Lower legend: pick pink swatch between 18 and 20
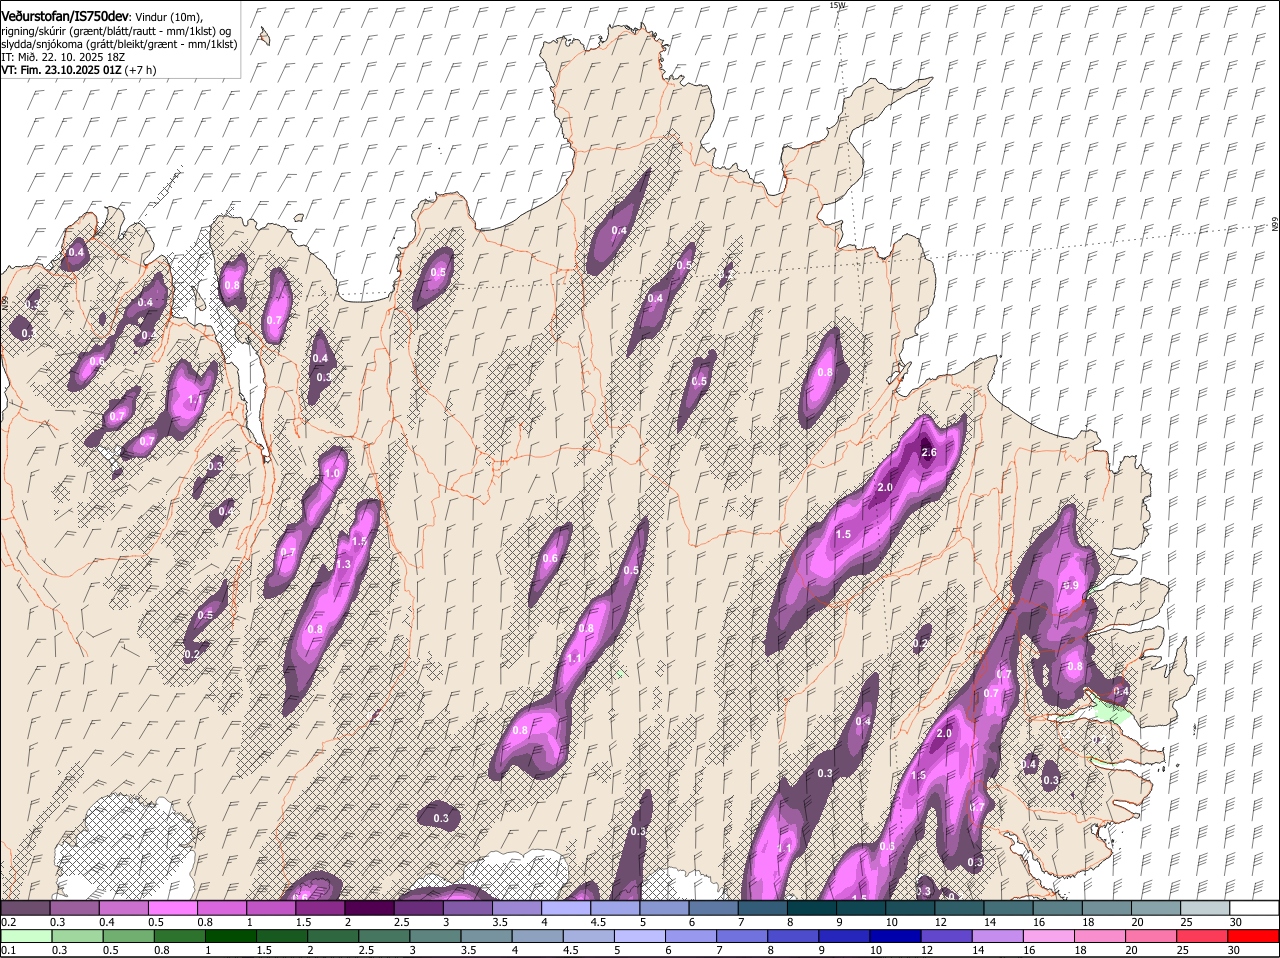 coord(1102,936)
